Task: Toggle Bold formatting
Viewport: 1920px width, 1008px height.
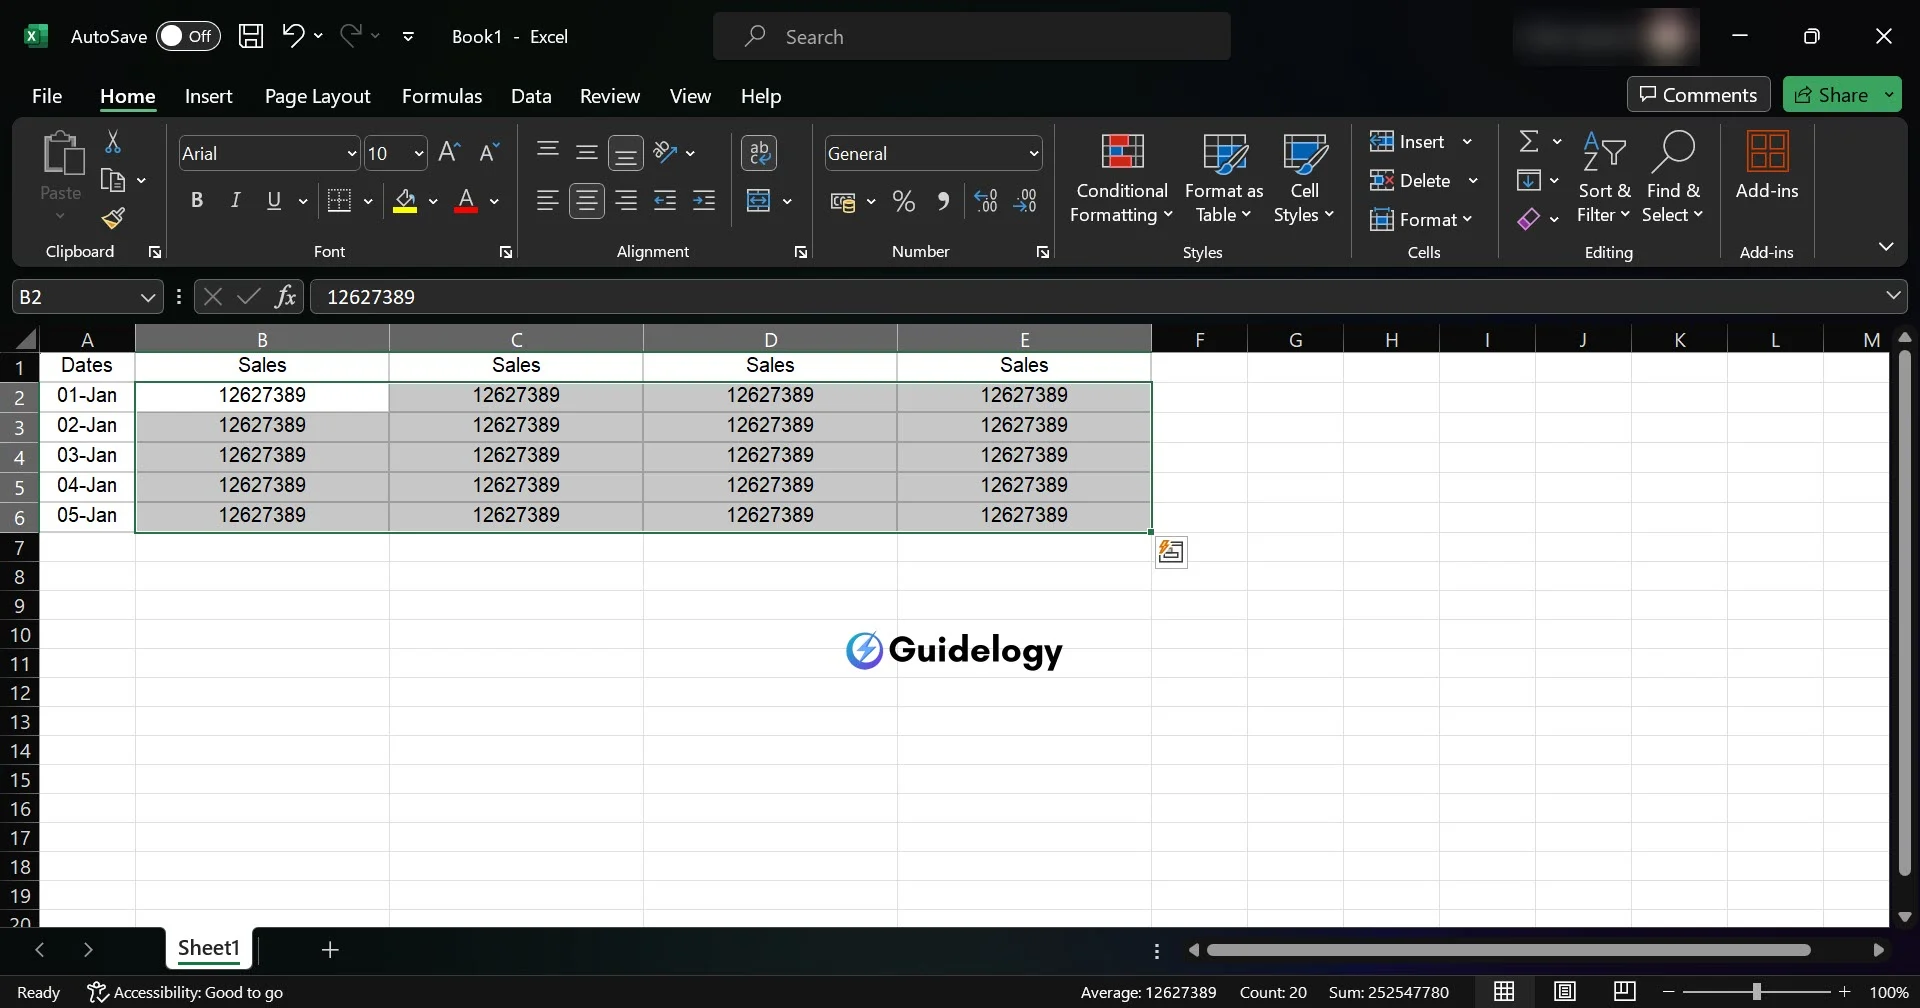Action: tap(197, 201)
